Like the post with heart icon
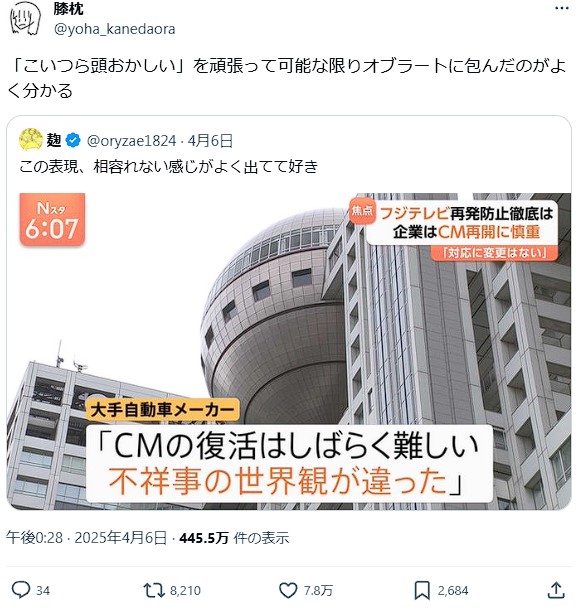This screenshot has width=580, height=610. (x=288, y=590)
